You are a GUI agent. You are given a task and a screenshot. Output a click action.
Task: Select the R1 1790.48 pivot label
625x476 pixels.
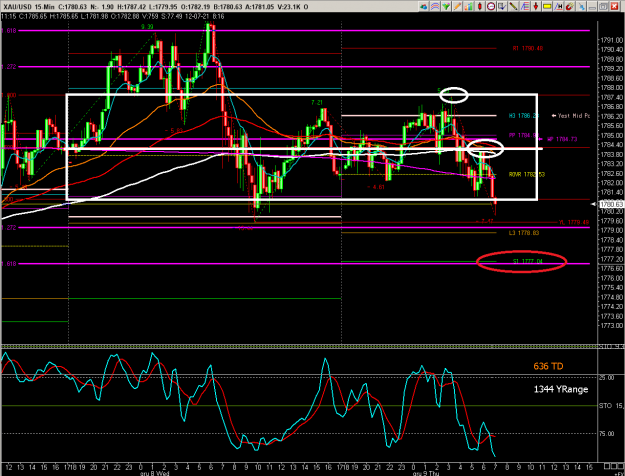pyautogui.click(x=528, y=48)
